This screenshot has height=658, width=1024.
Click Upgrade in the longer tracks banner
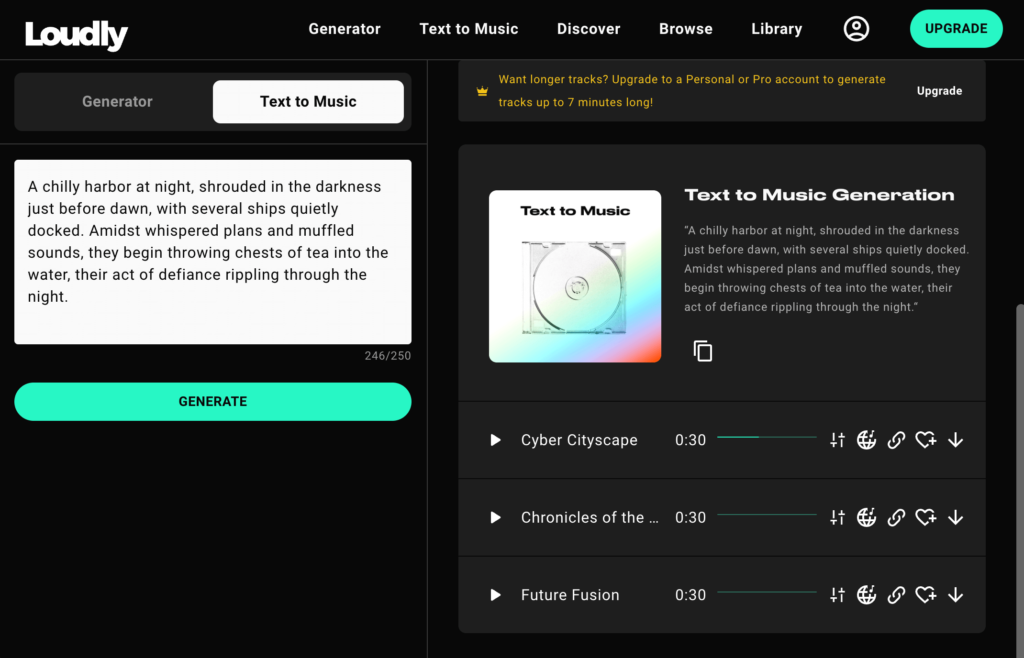tap(939, 90)
